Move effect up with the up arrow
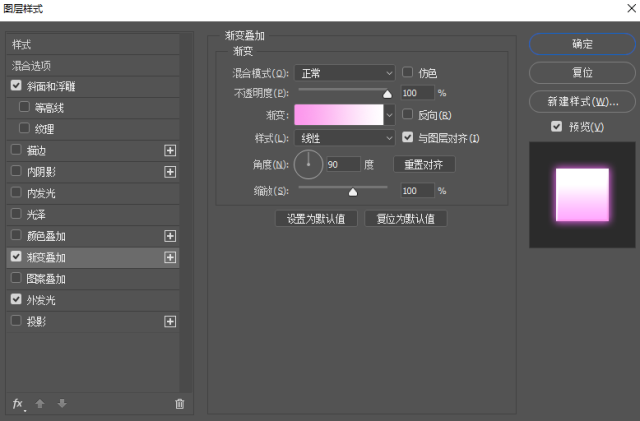Image resolution: width=640 pixels, height=421 pixels. (40, 404)
